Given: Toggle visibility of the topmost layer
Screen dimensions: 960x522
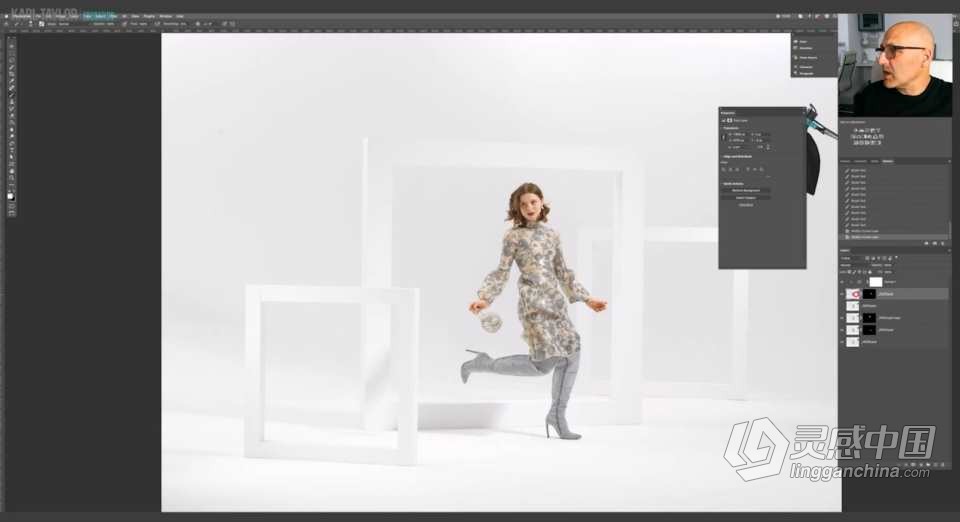Looking at the screenshot, I should pyautogui.click(x=842, y=283).
